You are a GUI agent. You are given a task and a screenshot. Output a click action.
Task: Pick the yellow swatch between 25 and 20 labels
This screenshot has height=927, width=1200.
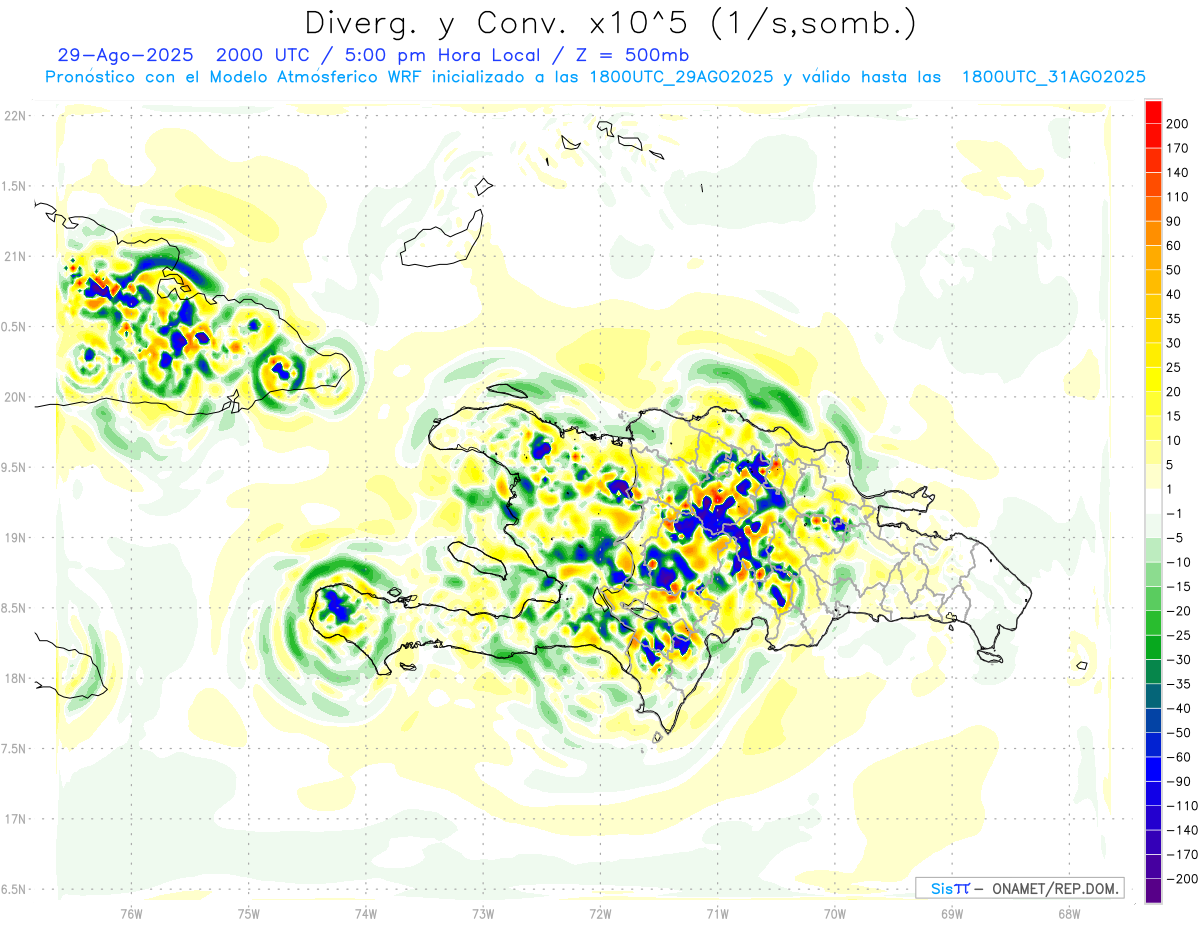(x=1153, y=379)
